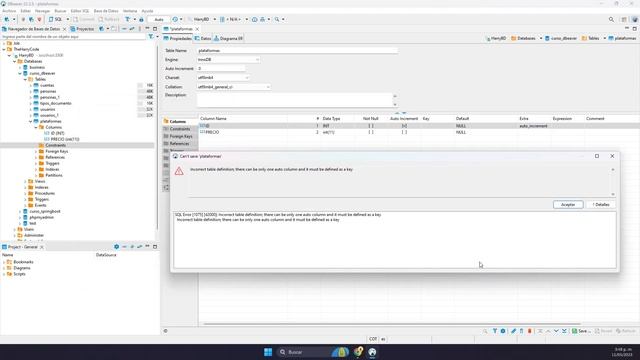Screen dimensions: 640x360
Task: Toggle Auto Increment checkbox for PRECIO column
Action: pyautogui.click(x=404, y=132)
